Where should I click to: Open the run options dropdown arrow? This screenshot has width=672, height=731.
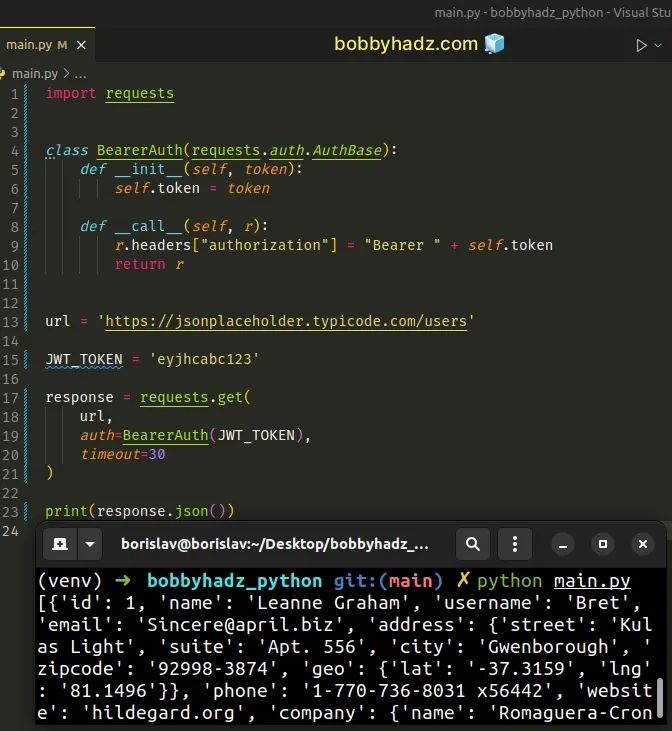pos(658,45)
